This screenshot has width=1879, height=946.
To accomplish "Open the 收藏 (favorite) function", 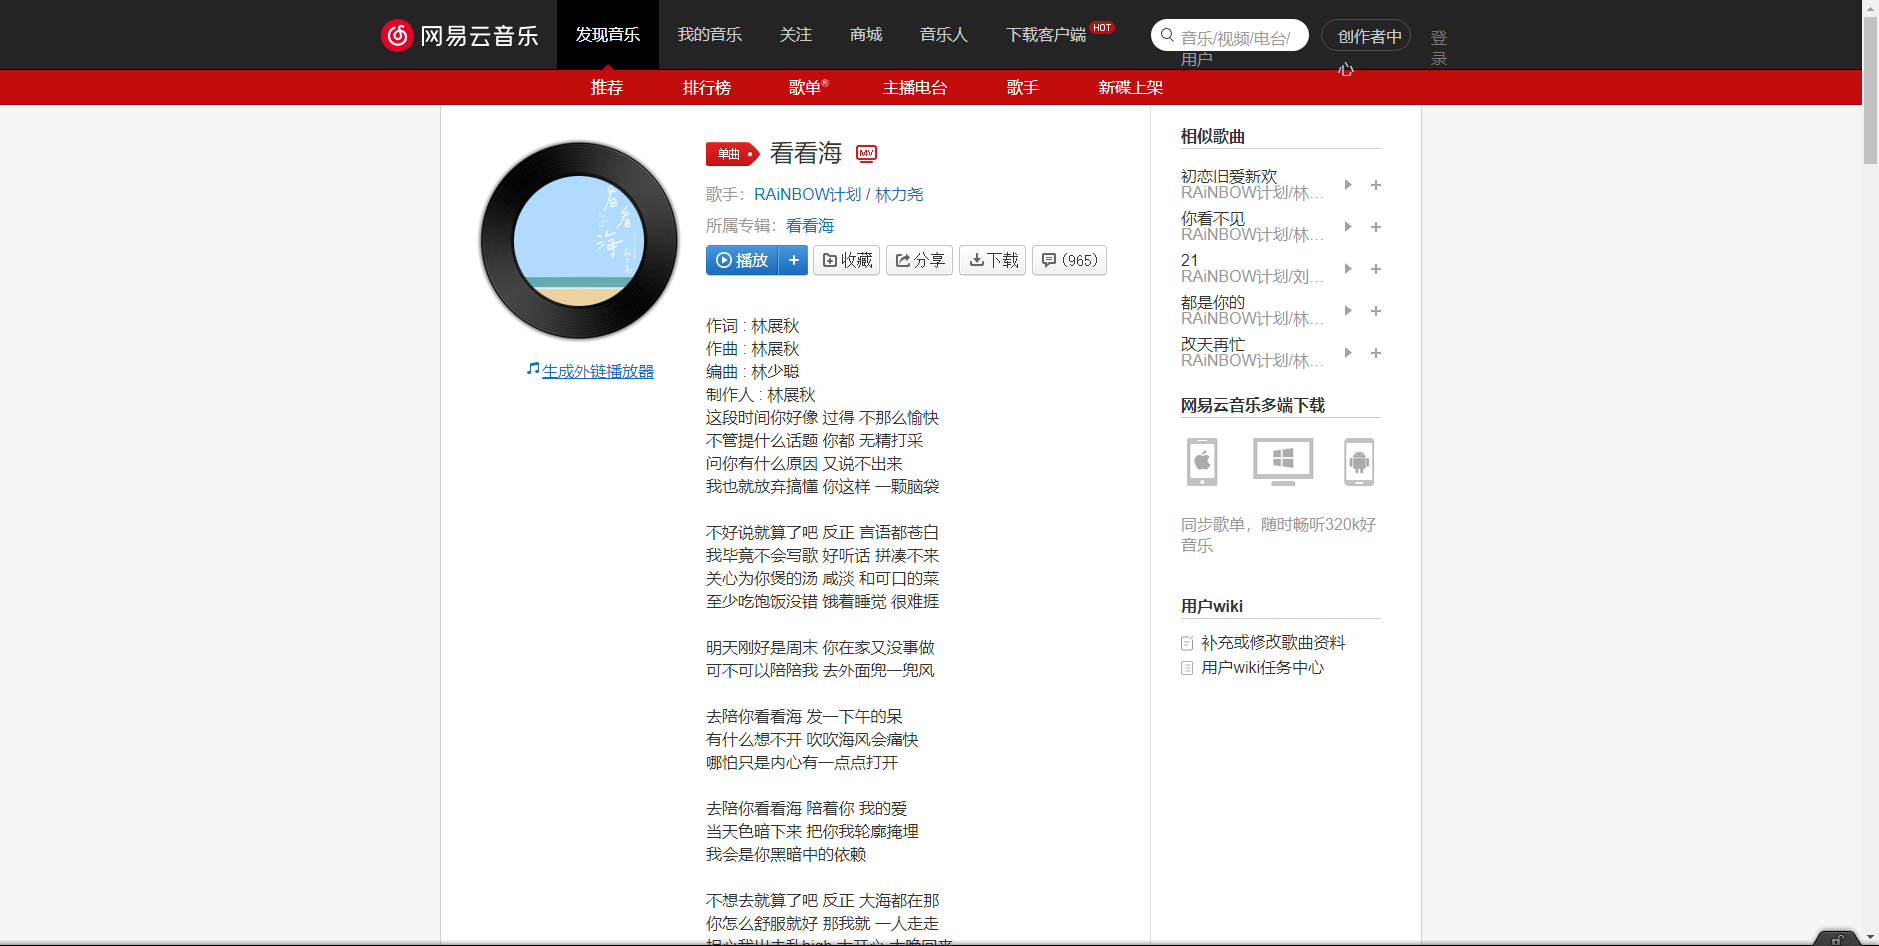I will click(846, 260).
